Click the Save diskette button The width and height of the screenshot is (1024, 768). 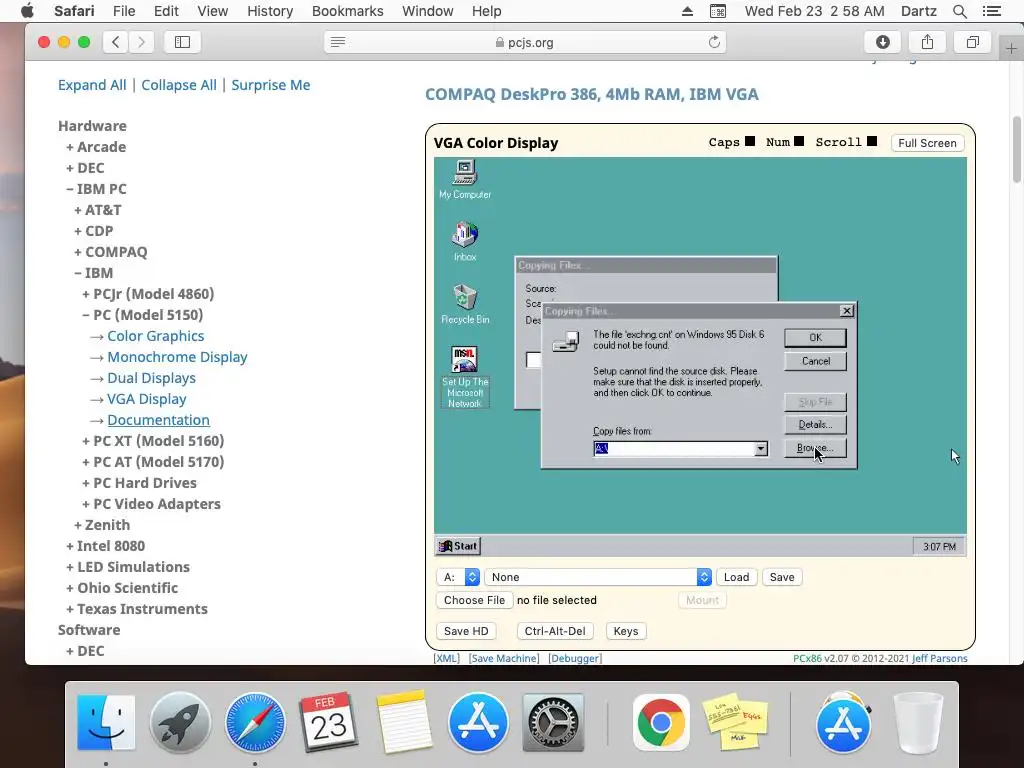click(x=782, y=577)
